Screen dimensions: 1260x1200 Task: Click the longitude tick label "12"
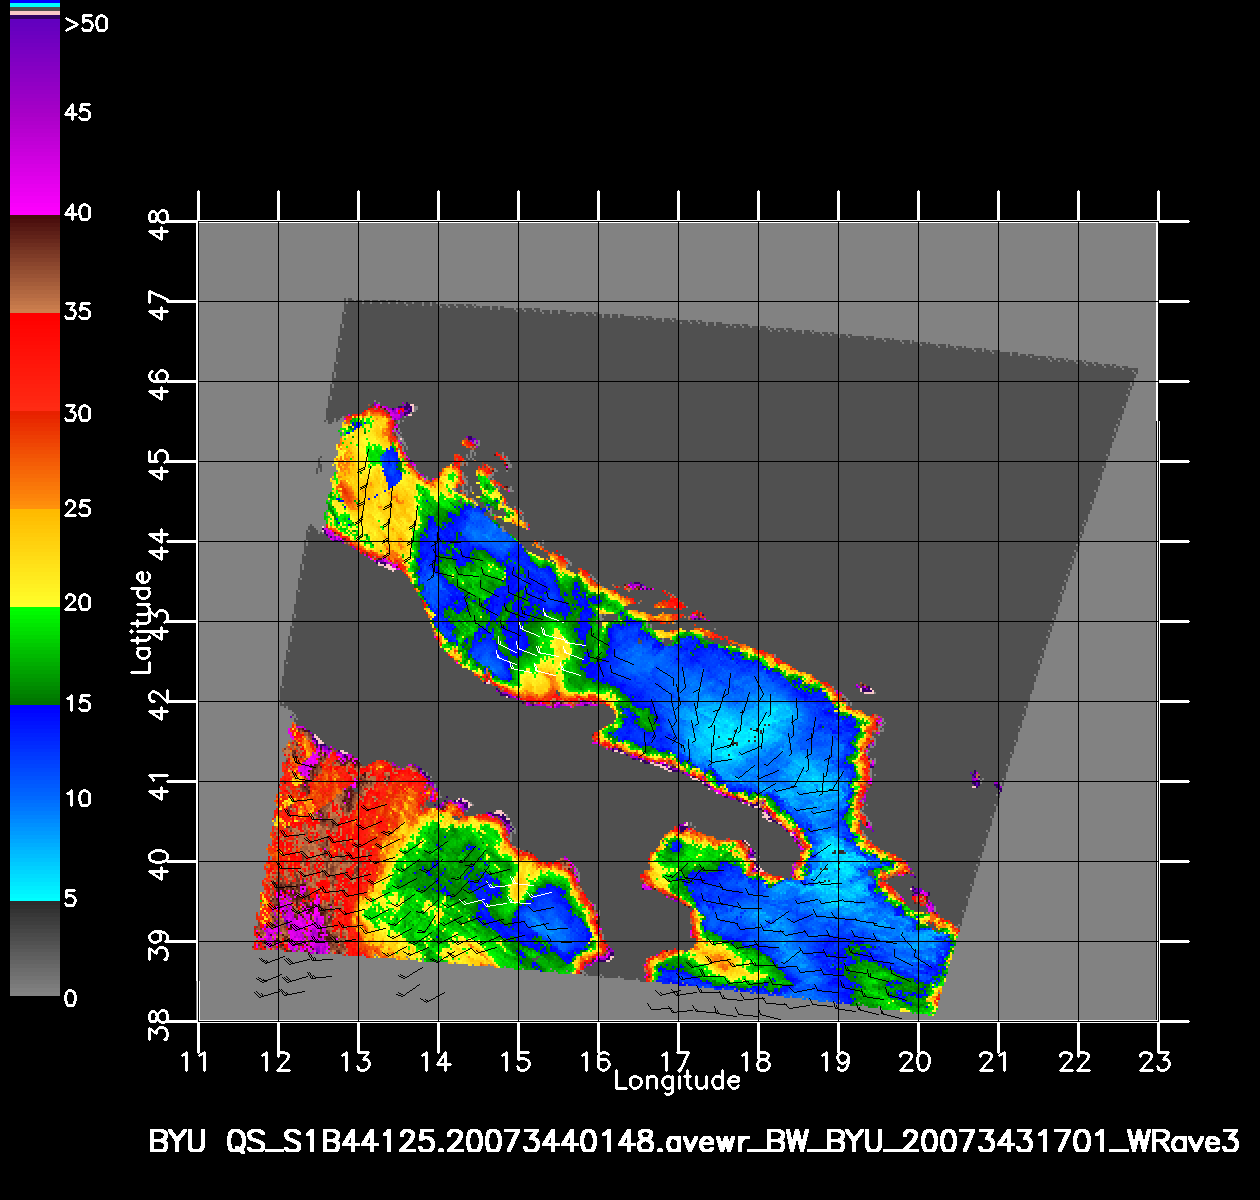click(276, 1061)
